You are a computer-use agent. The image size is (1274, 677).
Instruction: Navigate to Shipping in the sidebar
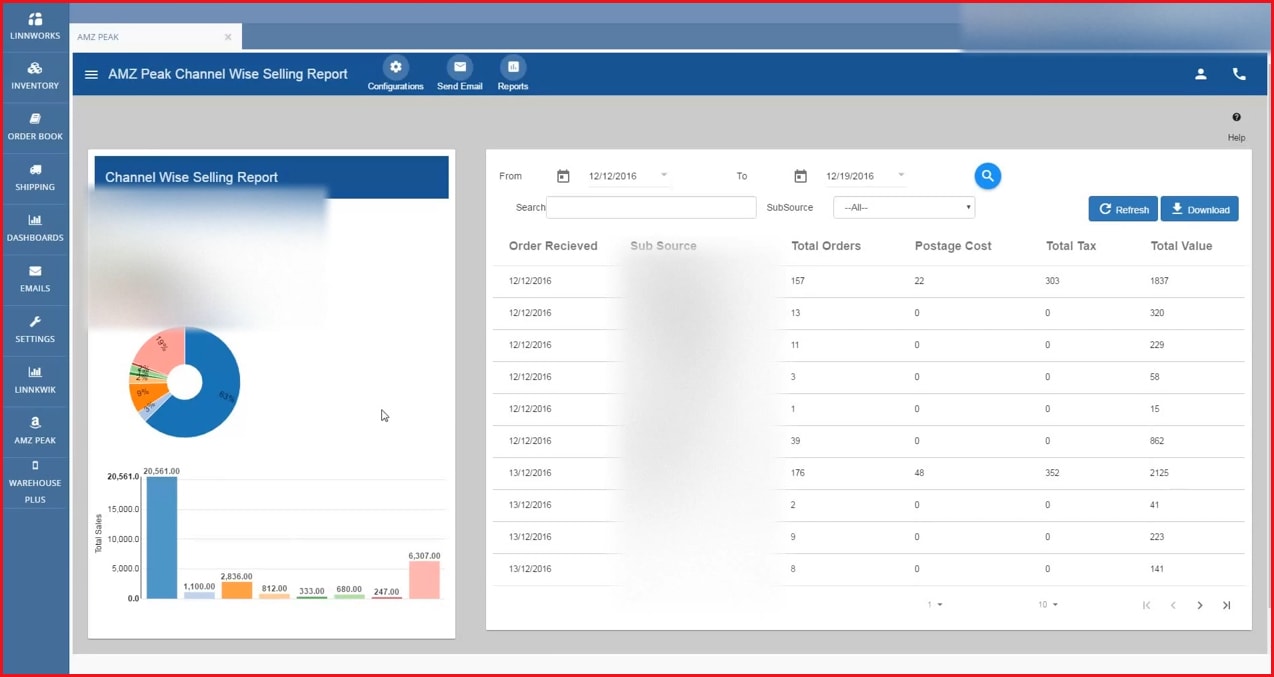pyautogui.click(x=35, y=178)
